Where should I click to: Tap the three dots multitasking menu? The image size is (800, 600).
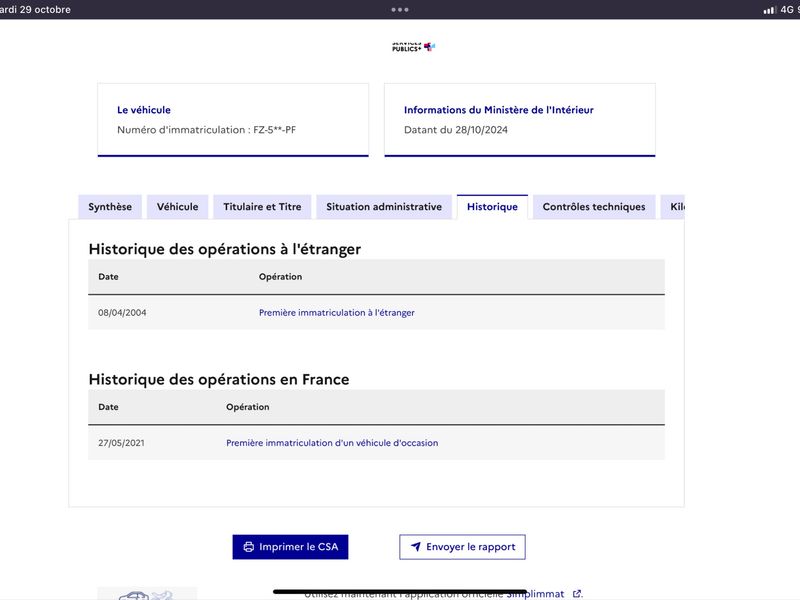[399, 9]
